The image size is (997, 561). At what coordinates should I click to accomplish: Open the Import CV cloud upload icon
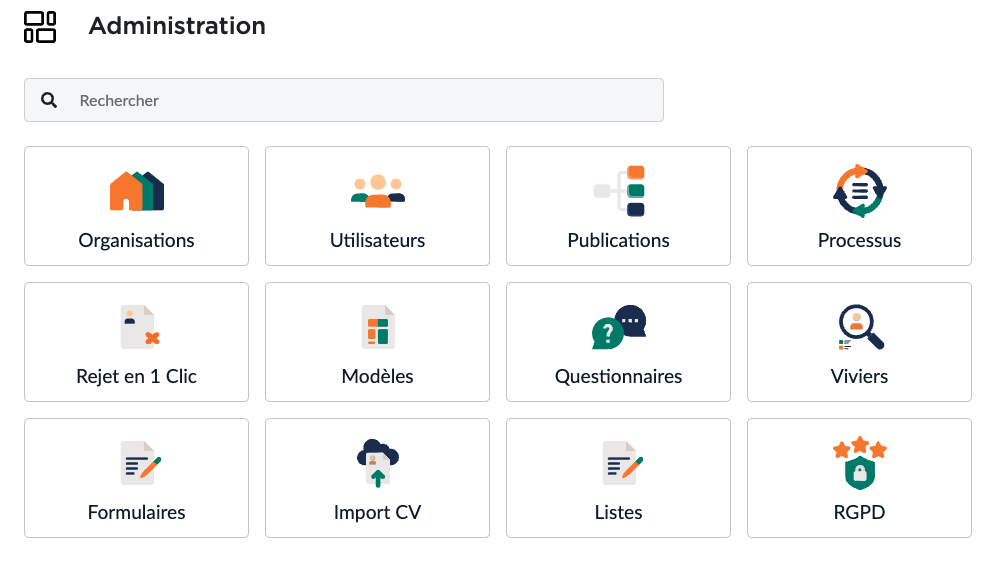click(377, 463)
